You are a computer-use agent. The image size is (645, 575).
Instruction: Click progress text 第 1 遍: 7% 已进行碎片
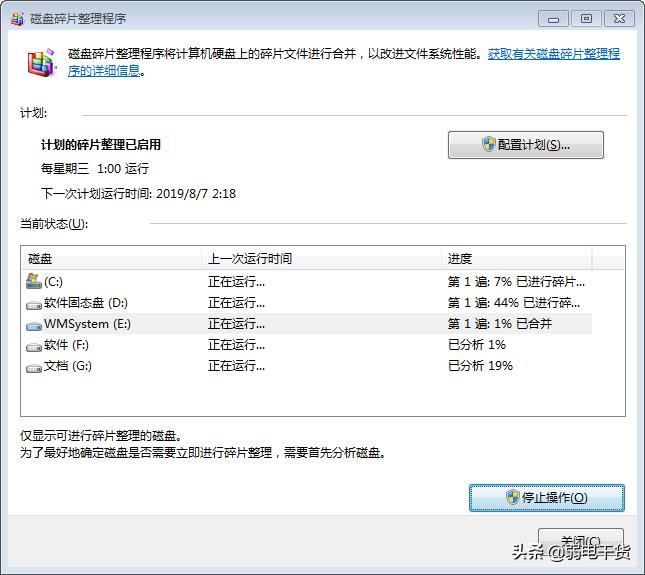[x=516, y=282]
